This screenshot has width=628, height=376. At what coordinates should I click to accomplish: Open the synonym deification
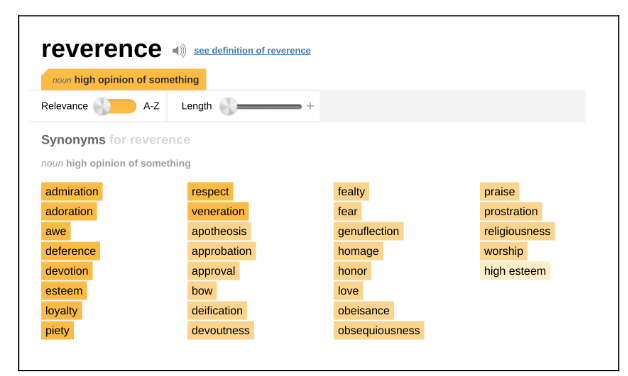click(x=217, y=310)
